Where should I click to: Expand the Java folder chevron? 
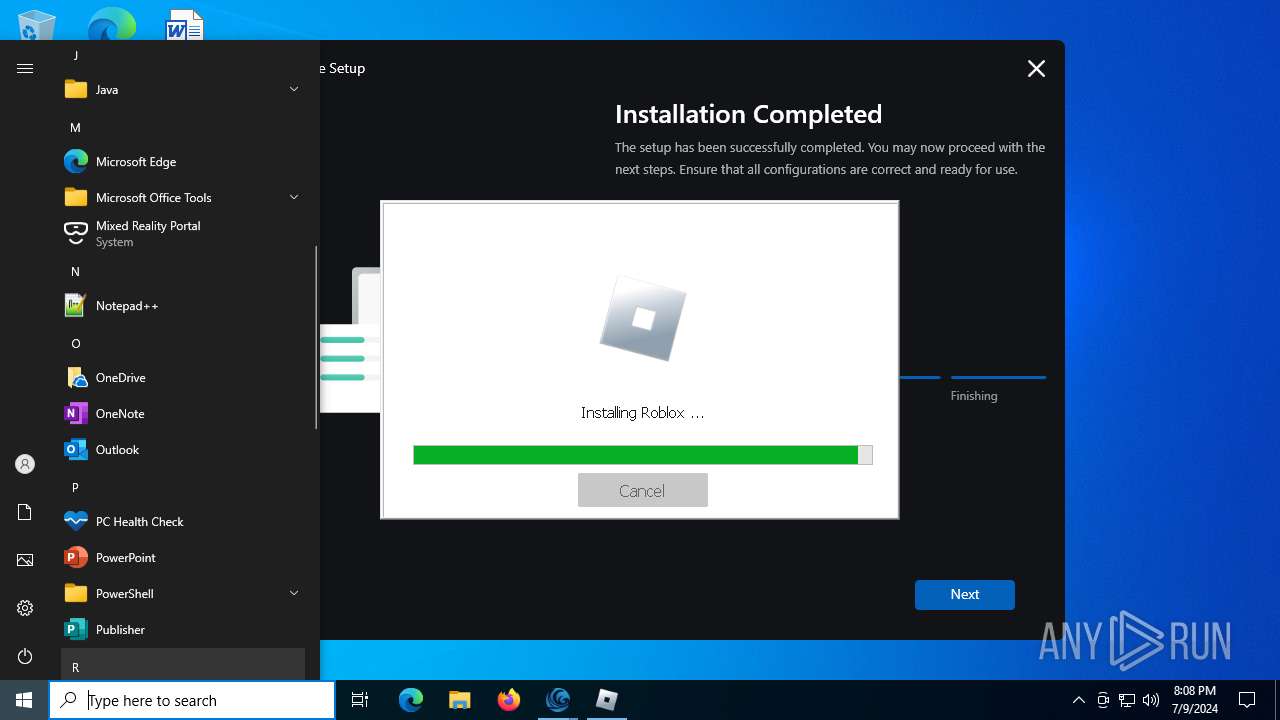pos(294,89)
